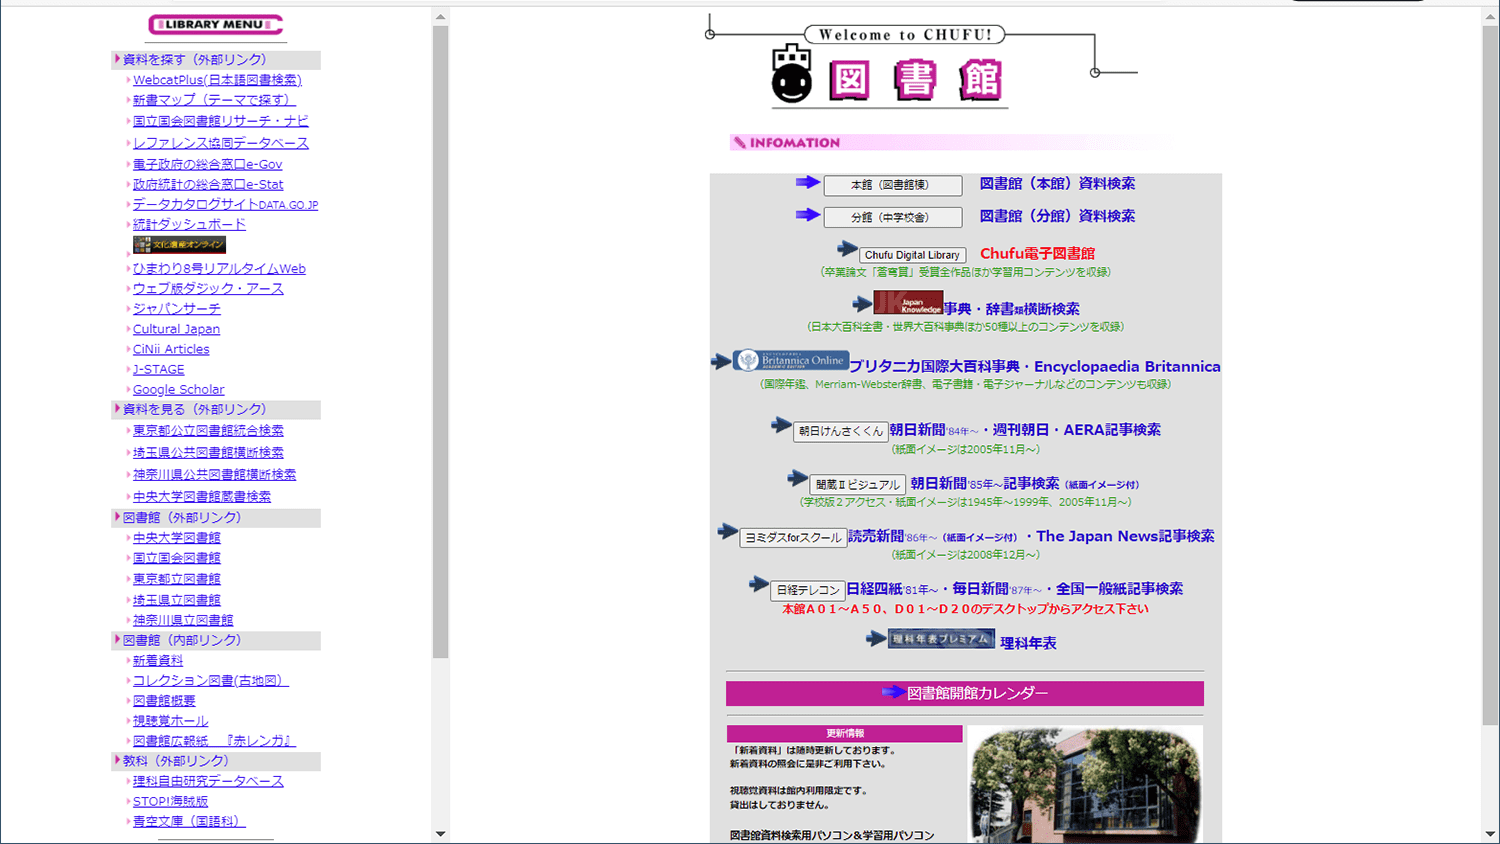Image resolution: width=1500 pixels, height=844 pixels.
Task: Click the scroll down arrow in left menu frame
Action: (440, 833)
